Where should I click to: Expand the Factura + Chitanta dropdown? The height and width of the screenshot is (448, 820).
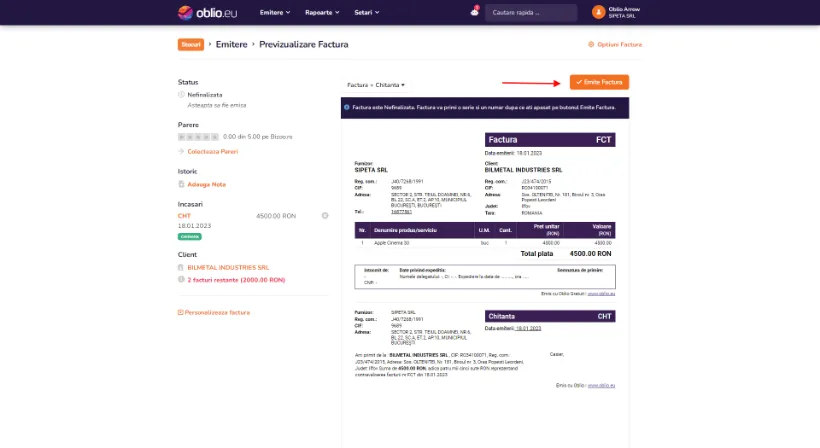(x=375, y=85)
